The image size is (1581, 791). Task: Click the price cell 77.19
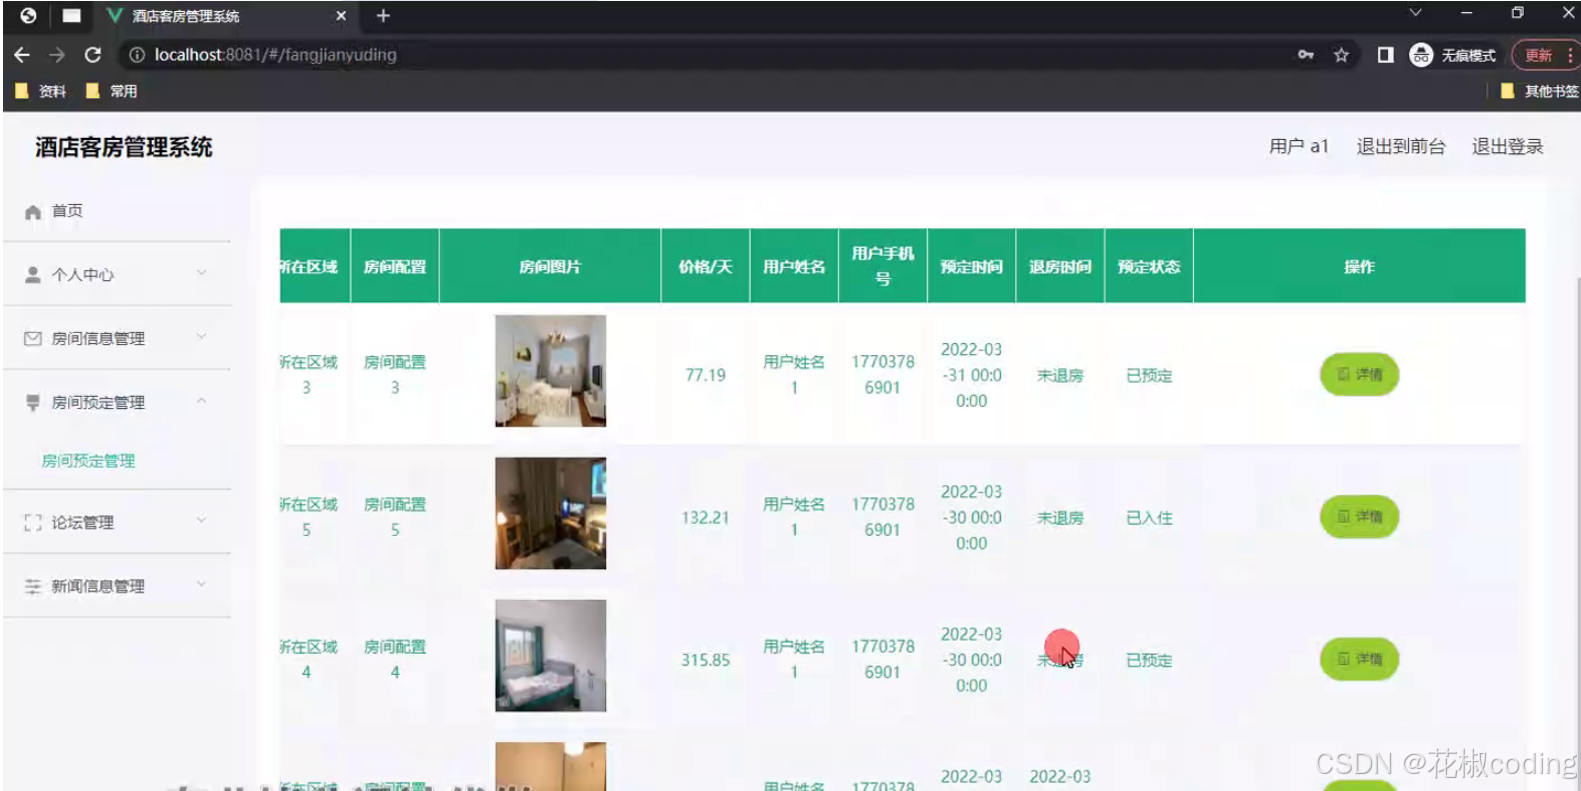706,375
